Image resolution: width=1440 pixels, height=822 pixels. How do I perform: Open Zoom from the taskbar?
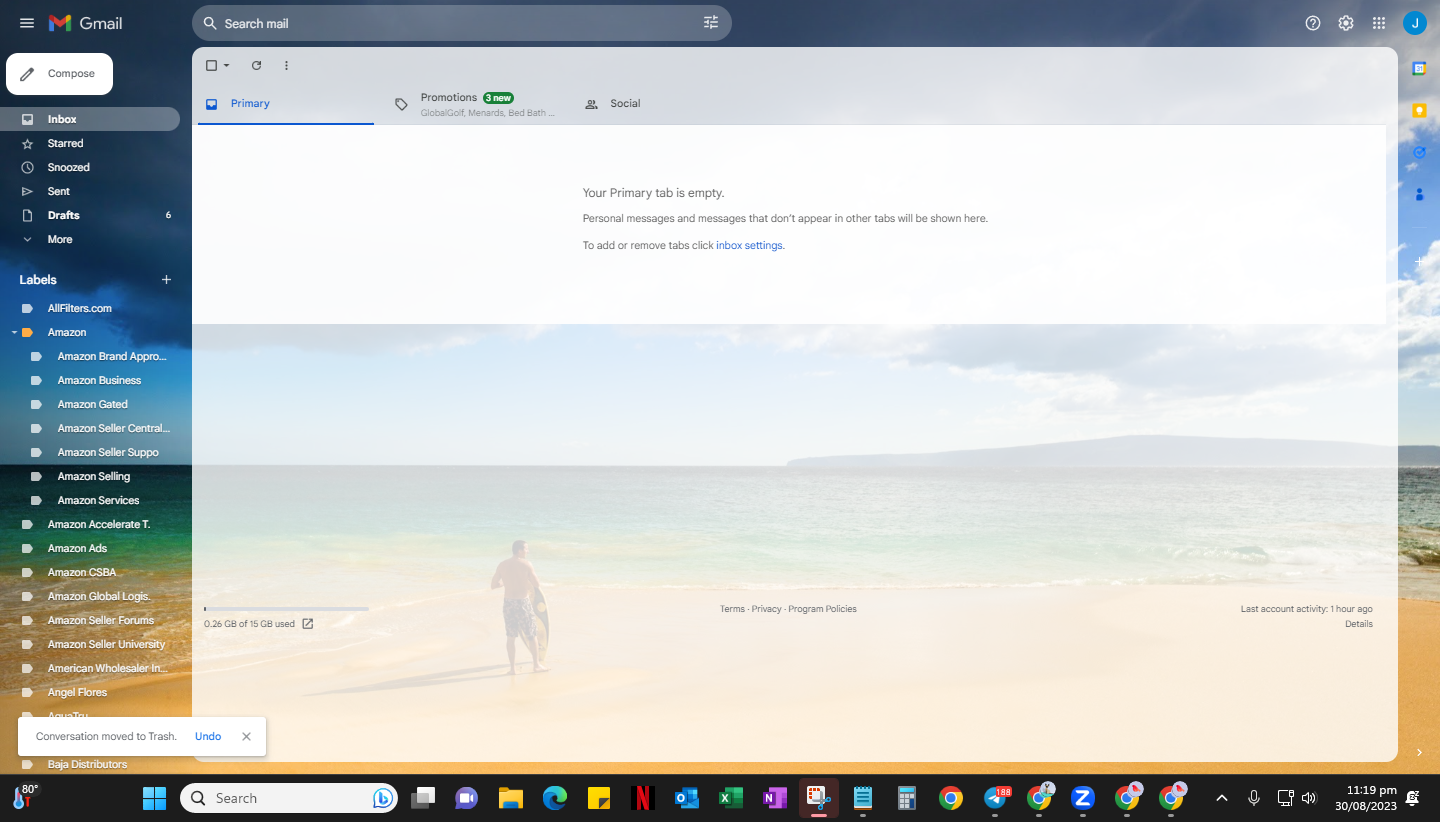click(1082, 798)
